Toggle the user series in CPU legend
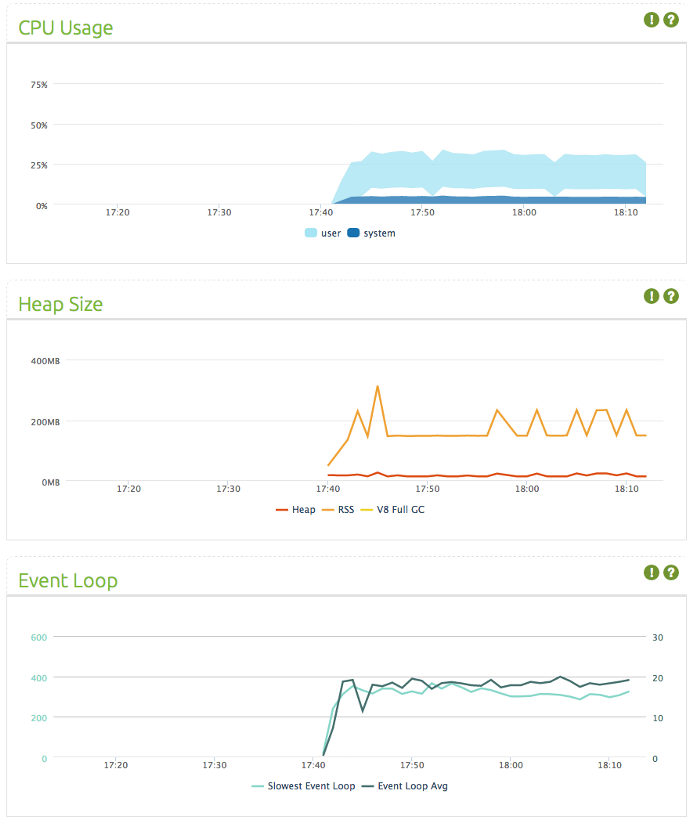This screenshot has width=700, height=826. pyautogui.click(x=323, y=233)
